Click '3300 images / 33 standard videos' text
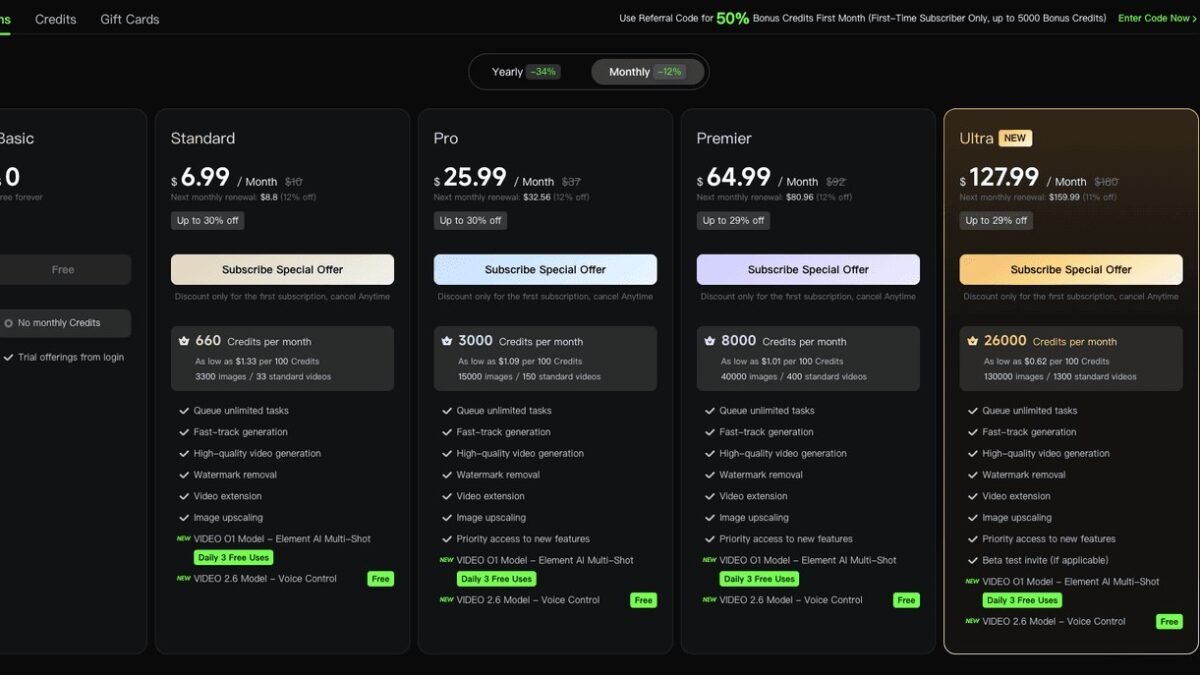This screenshot has height=675, width=1200. (263, 377)
